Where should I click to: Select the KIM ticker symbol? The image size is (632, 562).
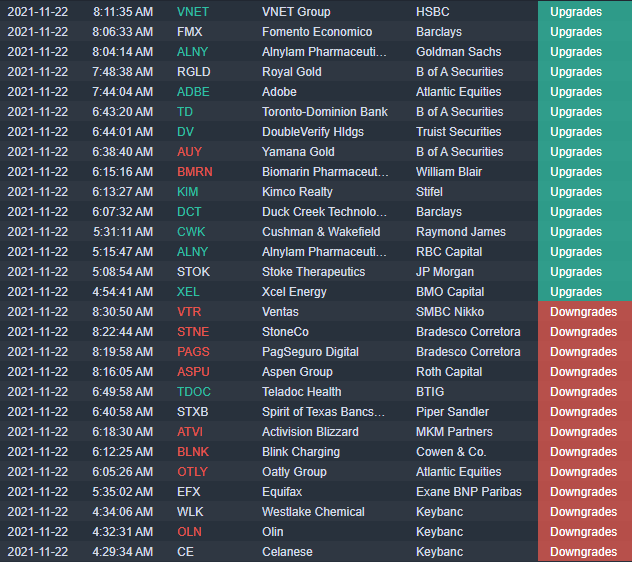pos(187,192)
